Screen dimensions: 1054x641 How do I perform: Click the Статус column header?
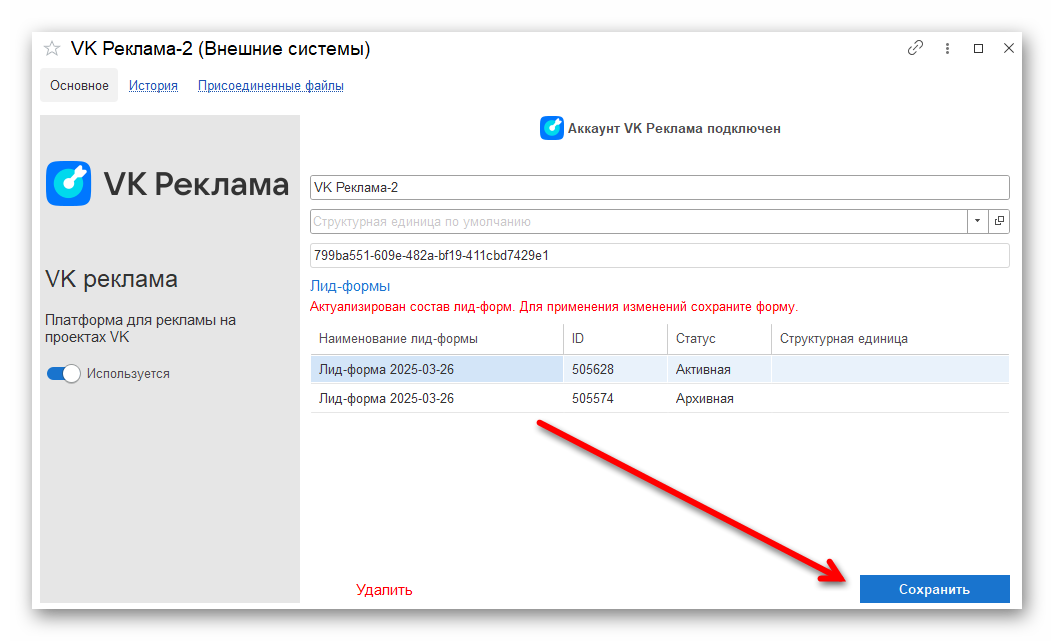click(719, 339)
